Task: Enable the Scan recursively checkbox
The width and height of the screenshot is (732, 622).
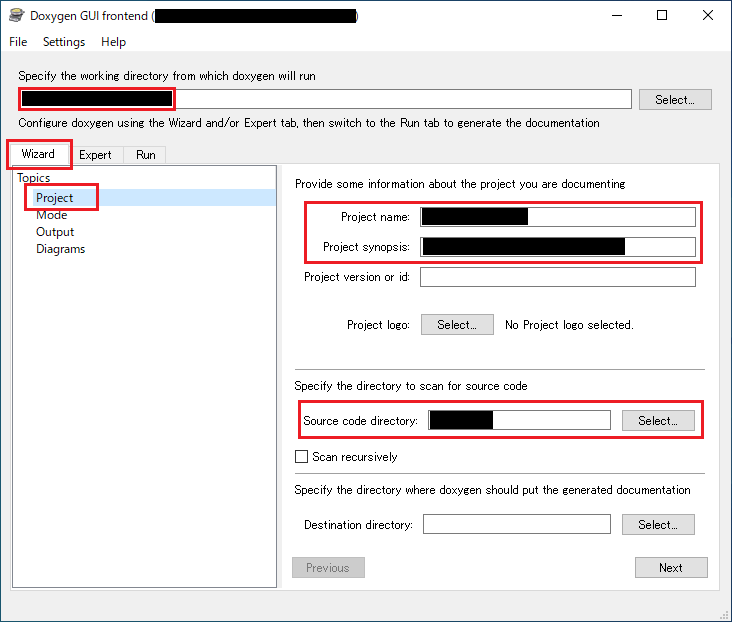Action: (302, 456)
